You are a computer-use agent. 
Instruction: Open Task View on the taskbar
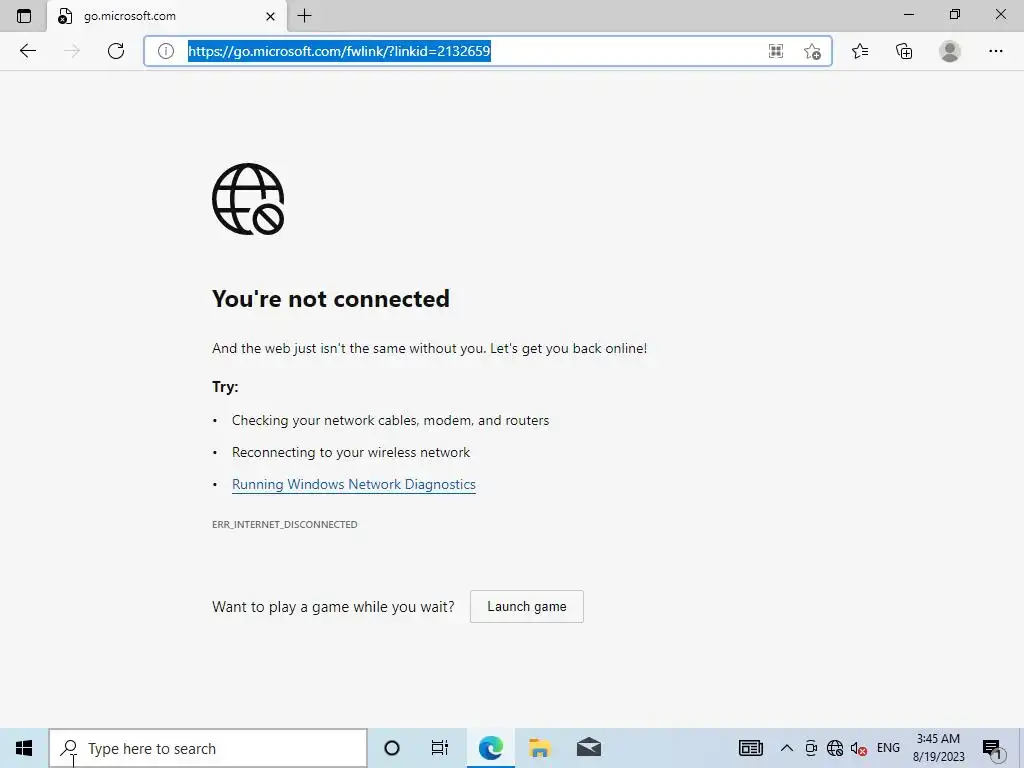click(440, 748)
